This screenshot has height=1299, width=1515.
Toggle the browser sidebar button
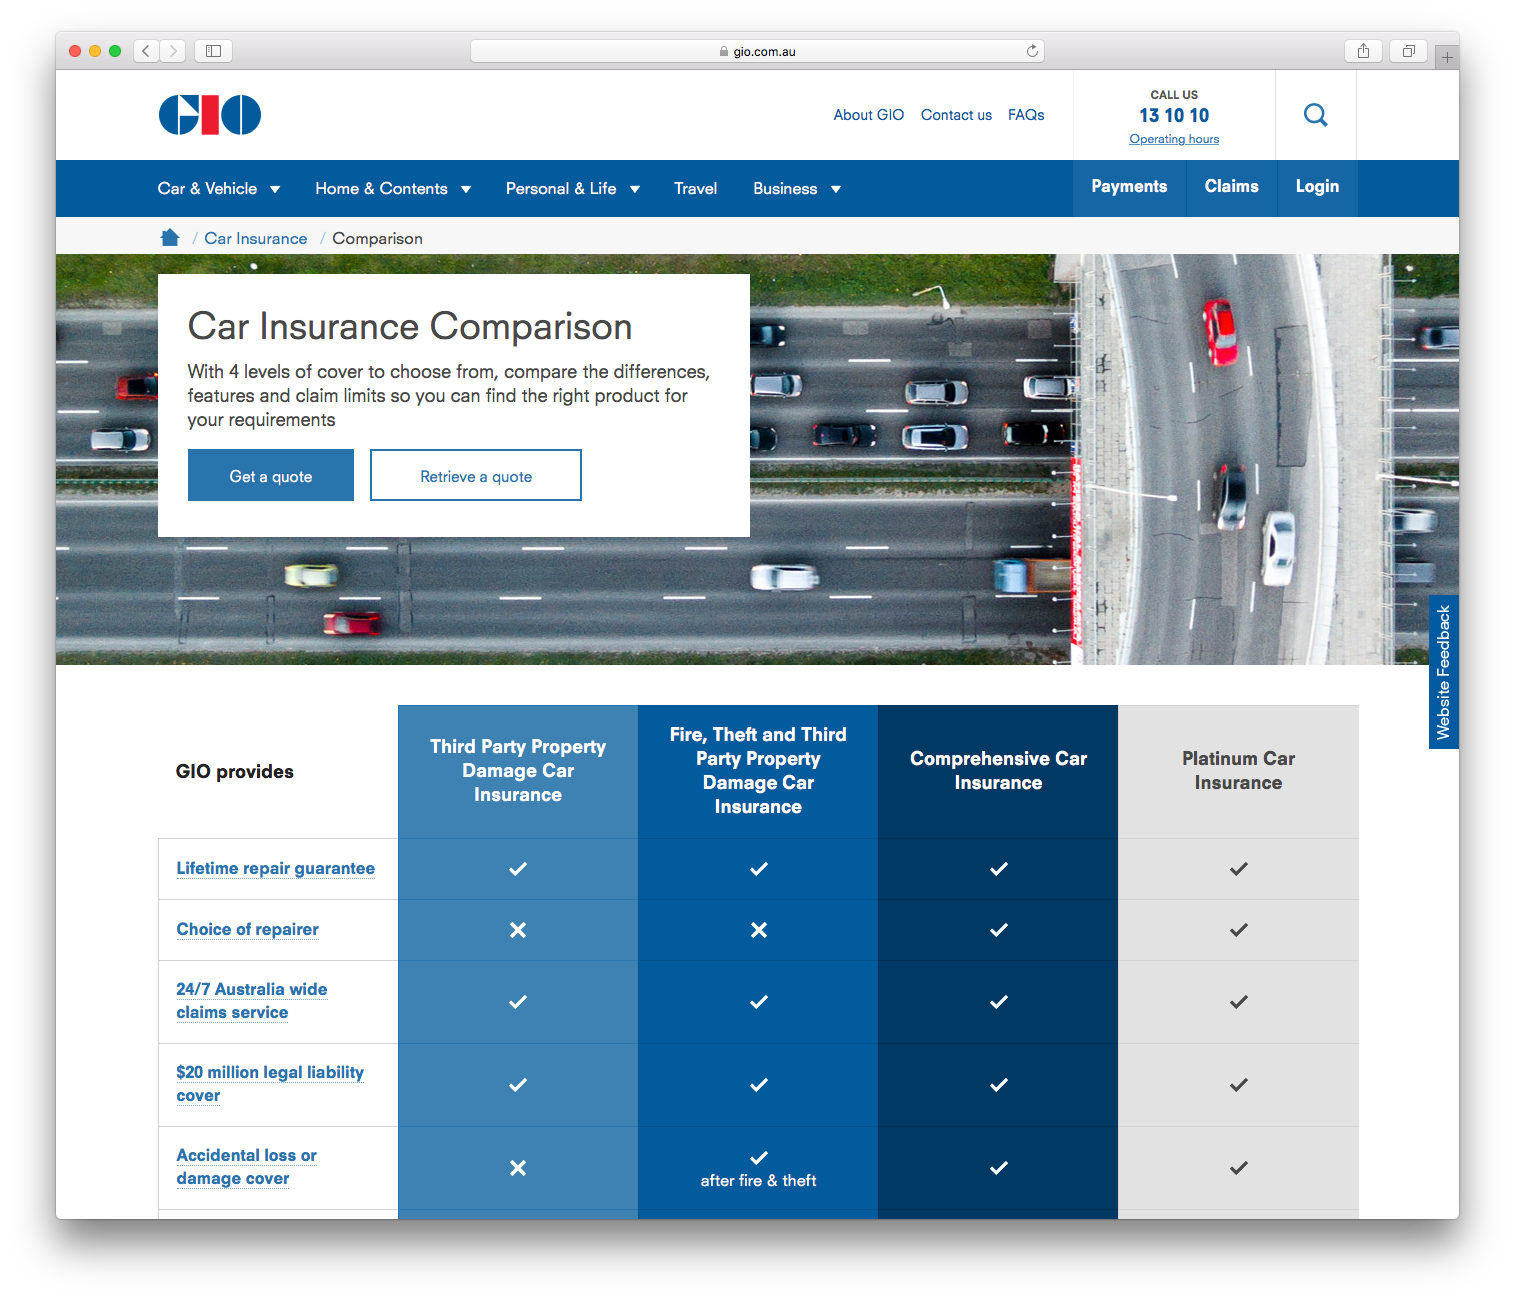pos(213,51)
